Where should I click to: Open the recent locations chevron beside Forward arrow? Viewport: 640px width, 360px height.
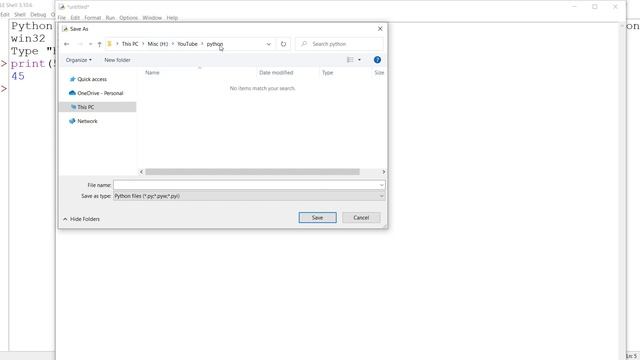(x=90, y=44)
